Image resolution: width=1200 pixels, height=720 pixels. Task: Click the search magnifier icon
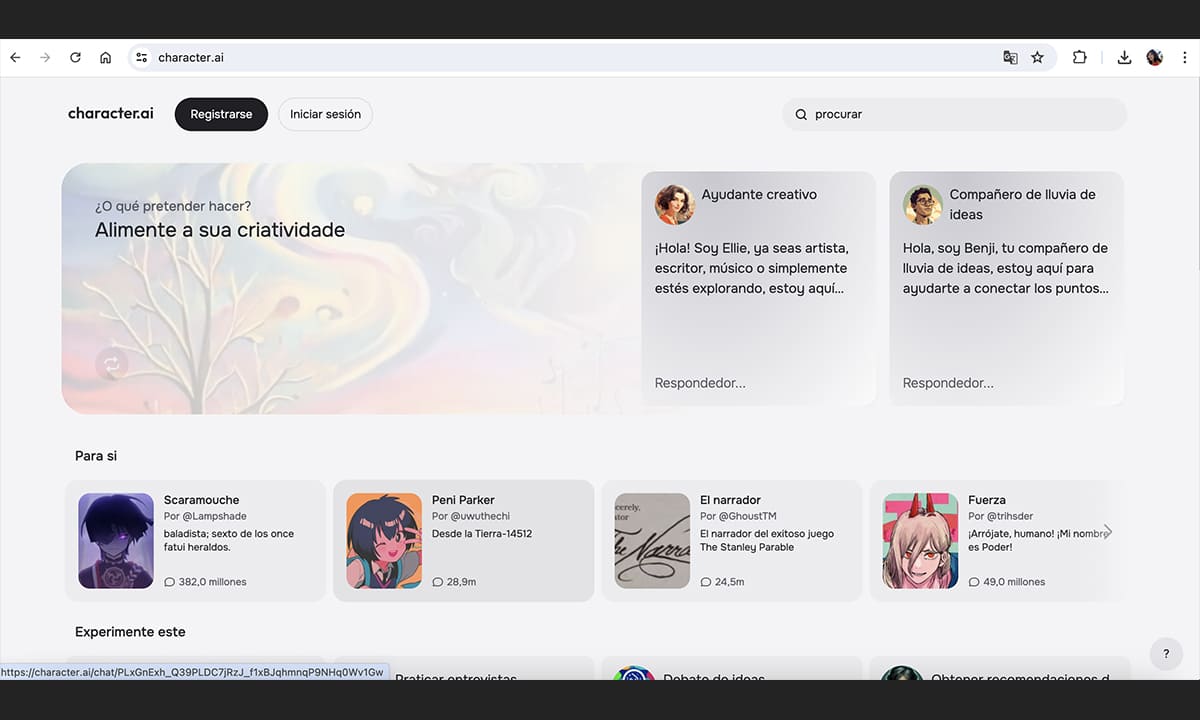801,115
